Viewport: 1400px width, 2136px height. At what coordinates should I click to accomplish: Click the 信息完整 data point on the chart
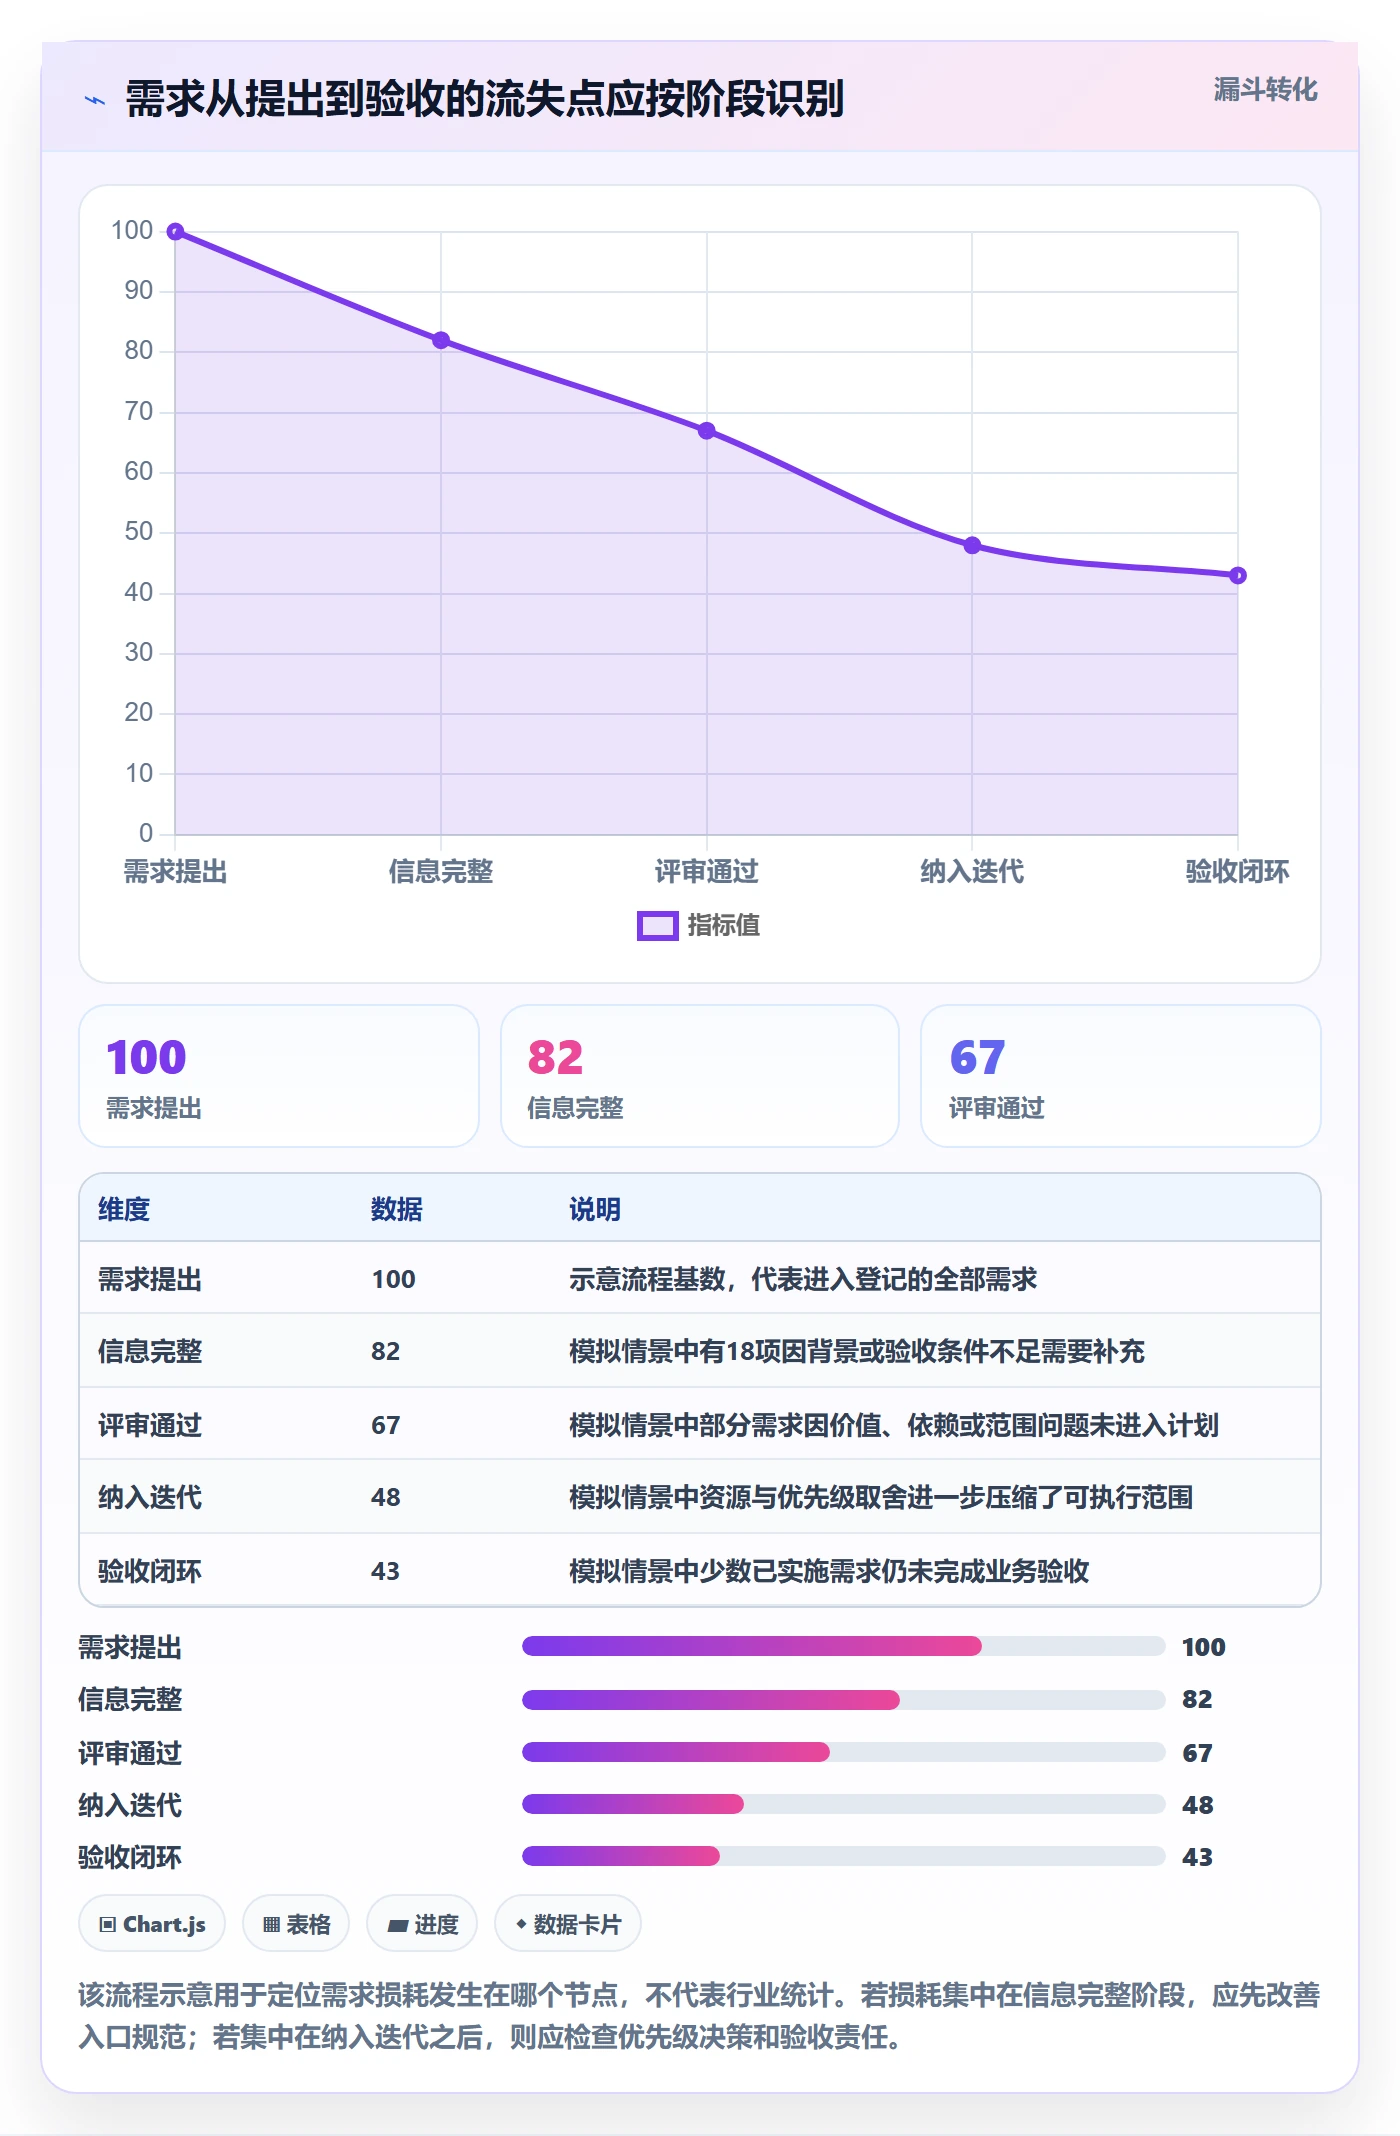click(441, 340)
